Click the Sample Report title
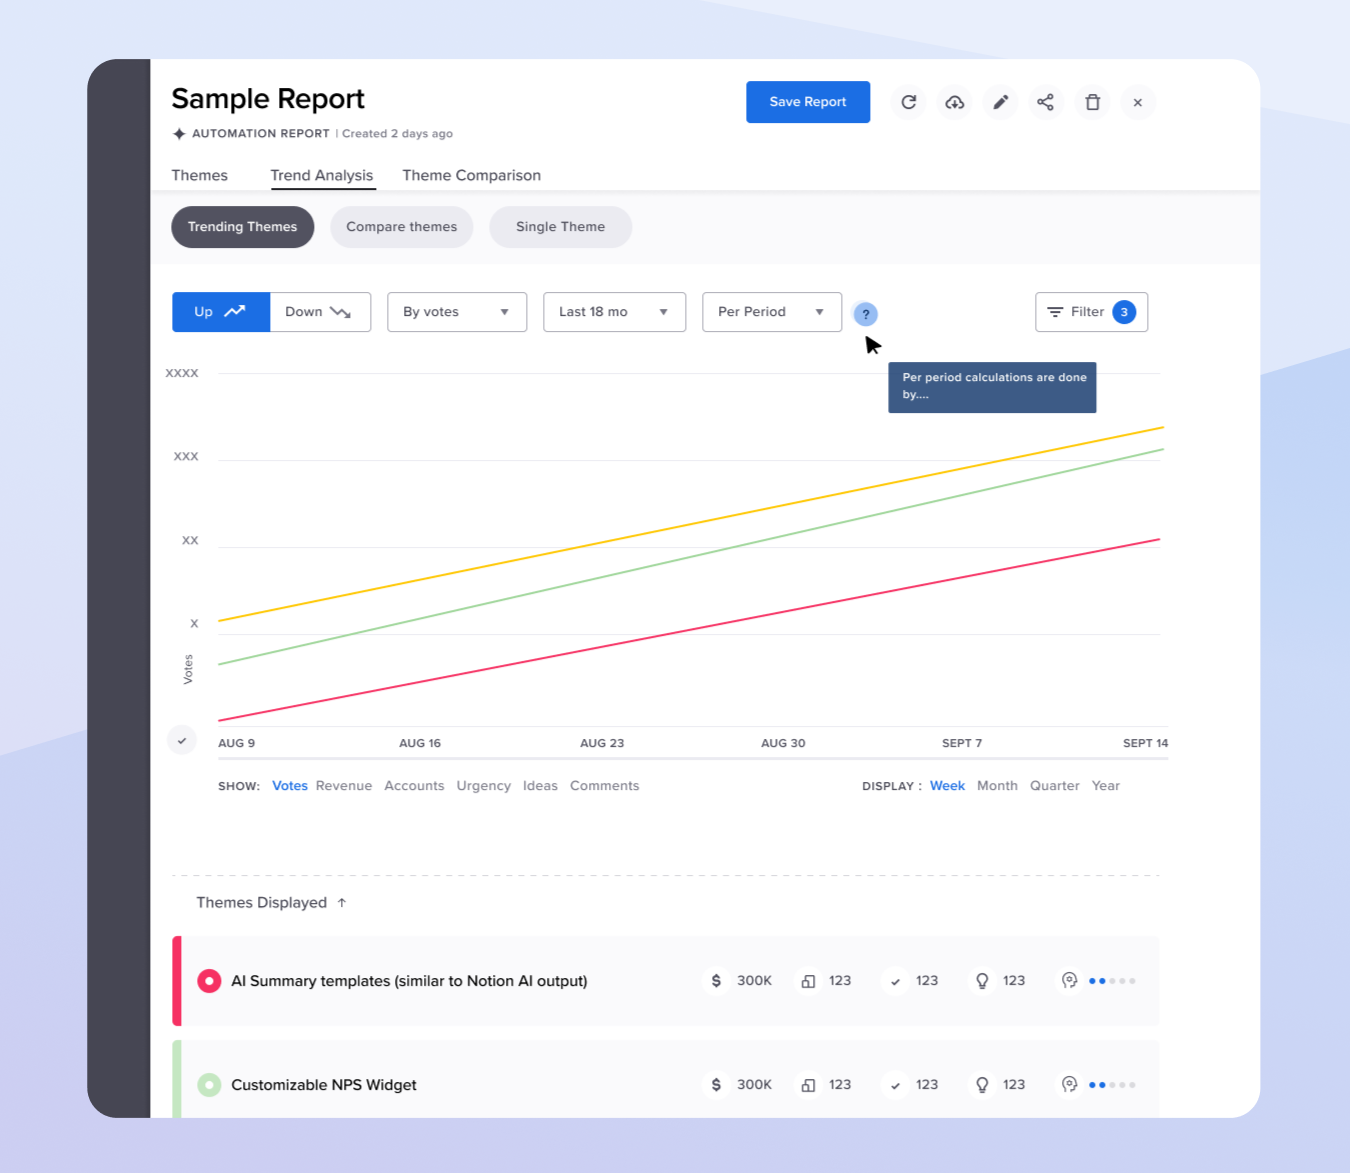This screenshot has height=1173, width=1350. pyautogui.click(x=268, y=99)
